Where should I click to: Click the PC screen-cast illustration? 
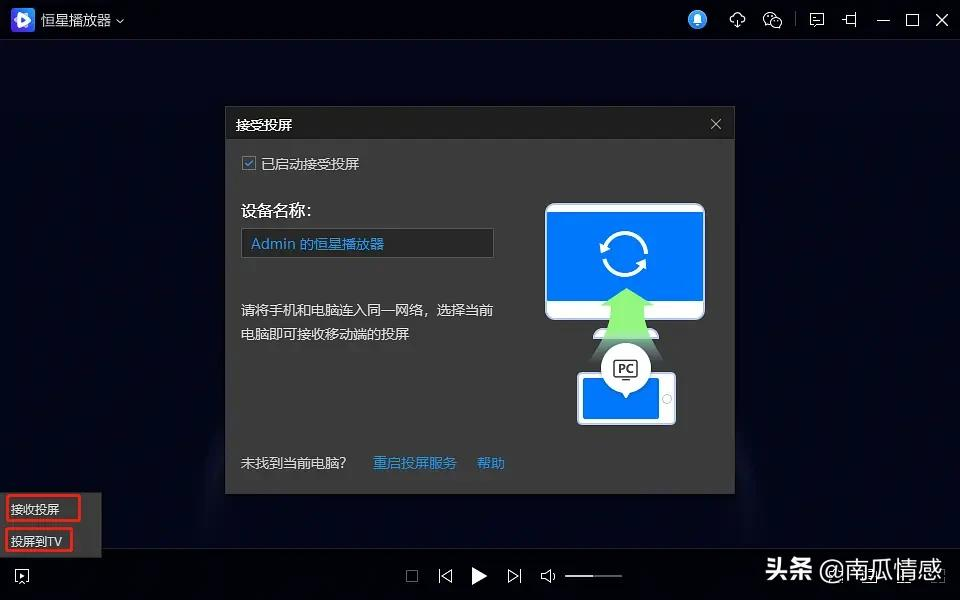[624, 313]
